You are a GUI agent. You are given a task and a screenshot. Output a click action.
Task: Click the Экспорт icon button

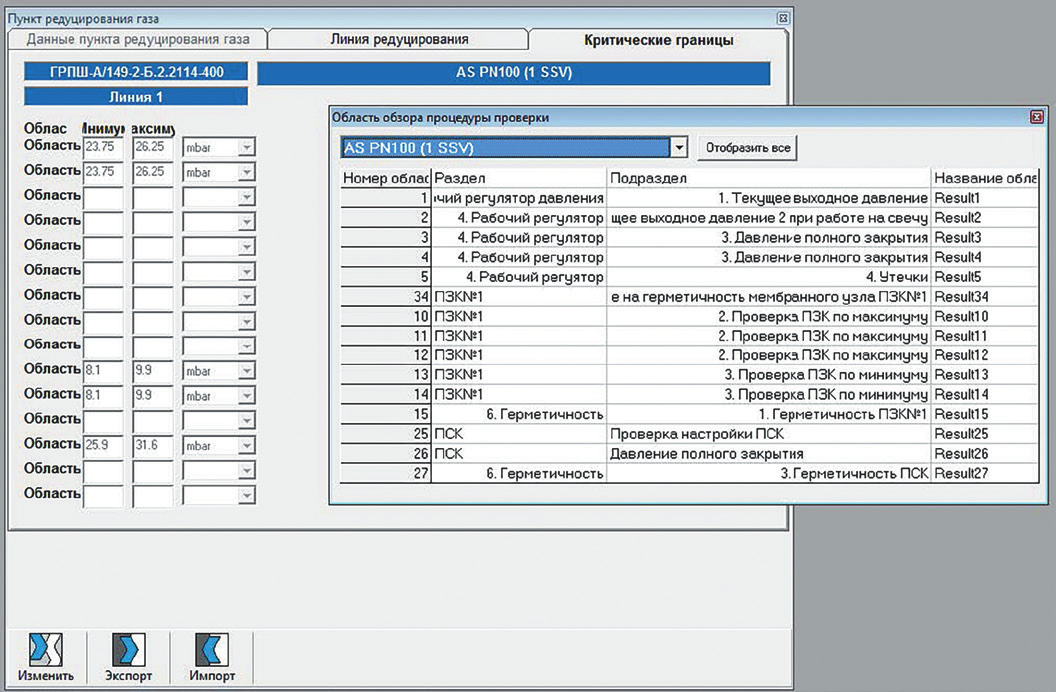[129, 656]
